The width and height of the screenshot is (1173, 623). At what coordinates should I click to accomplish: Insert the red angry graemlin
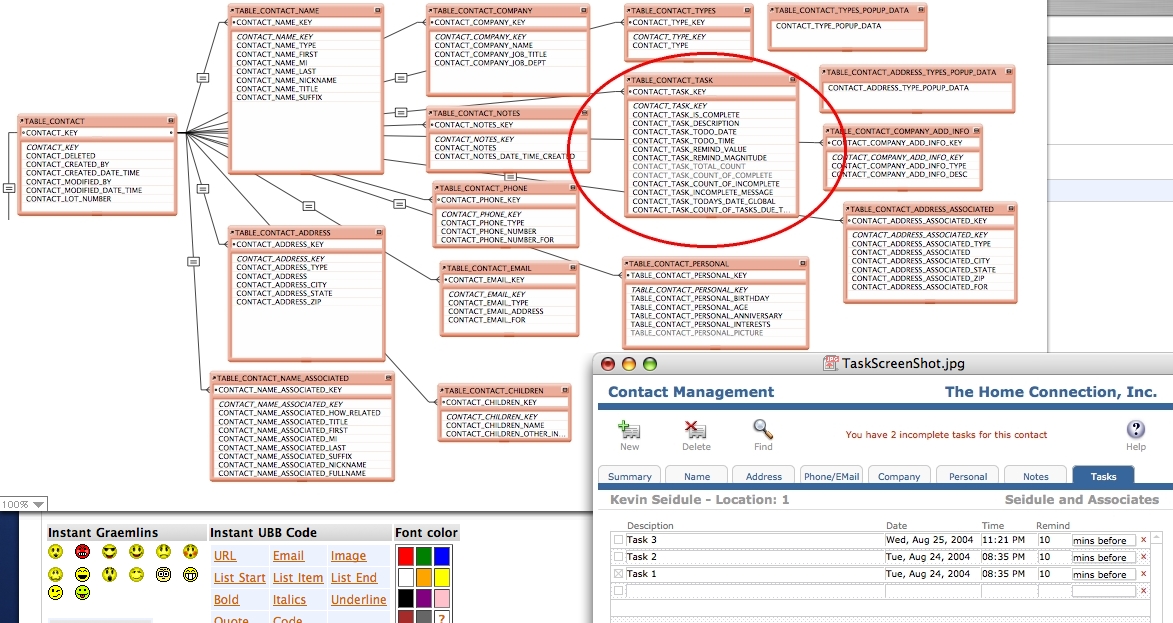pyautogui.click(x=82, y=552)
